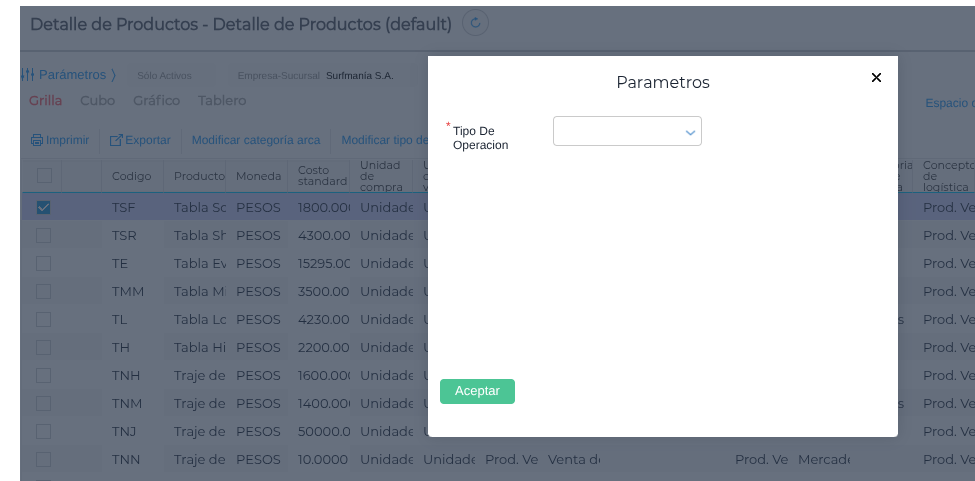Uncheck the TSF row checkbox

[x=44, y=208]
